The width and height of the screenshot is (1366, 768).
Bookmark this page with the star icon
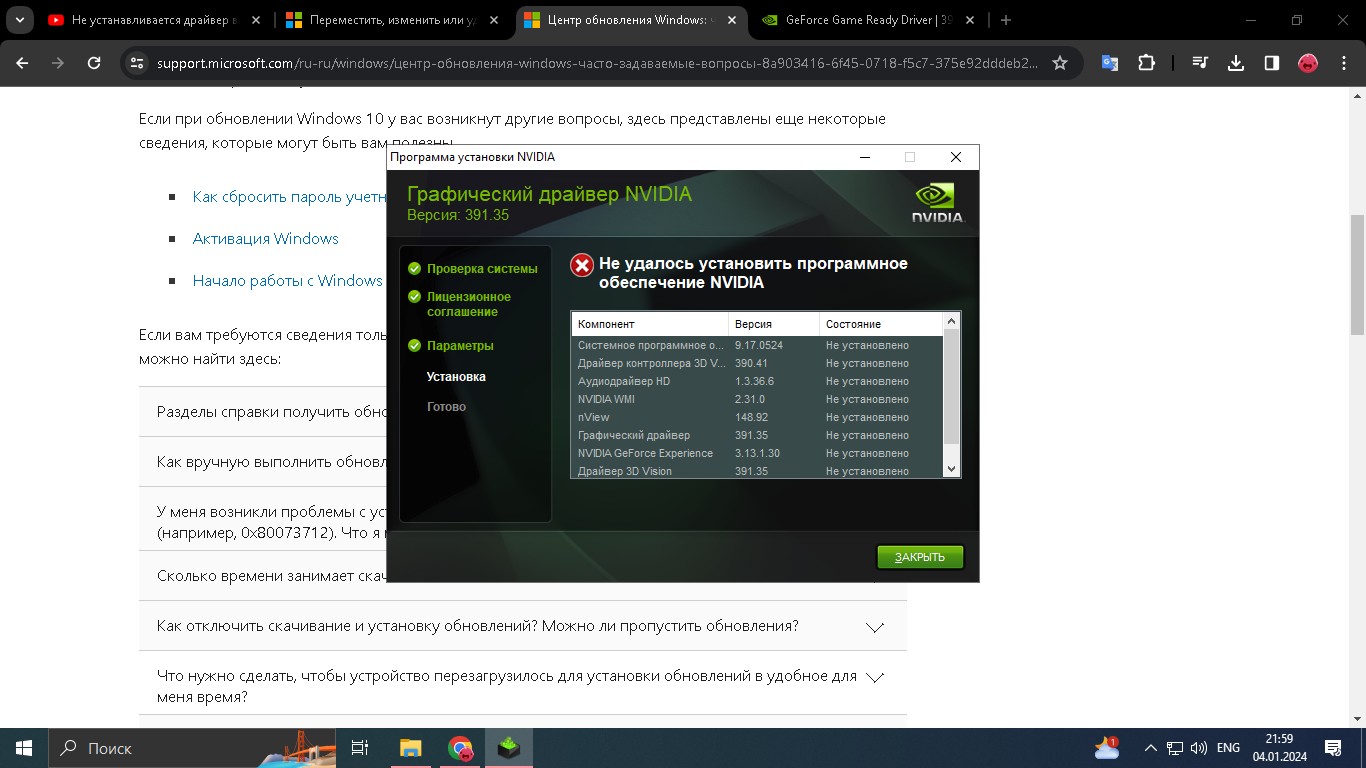1060,63
